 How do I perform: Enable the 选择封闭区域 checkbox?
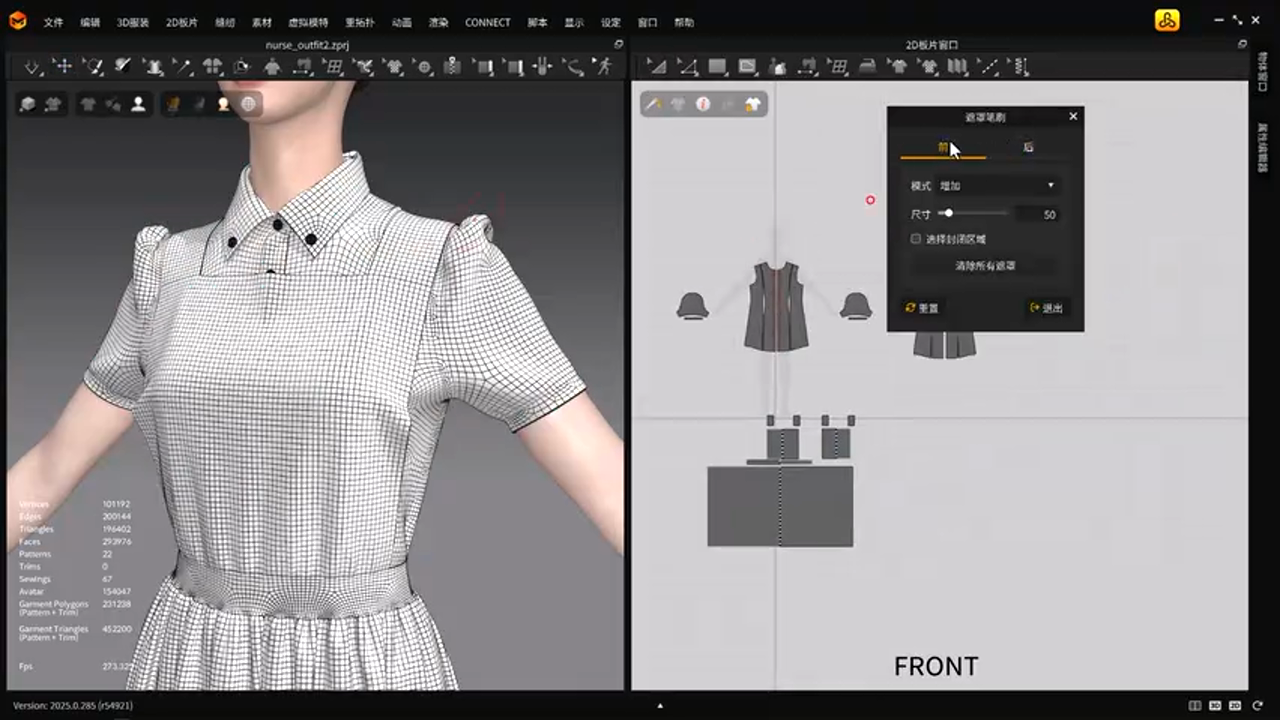tap(916, 239)
